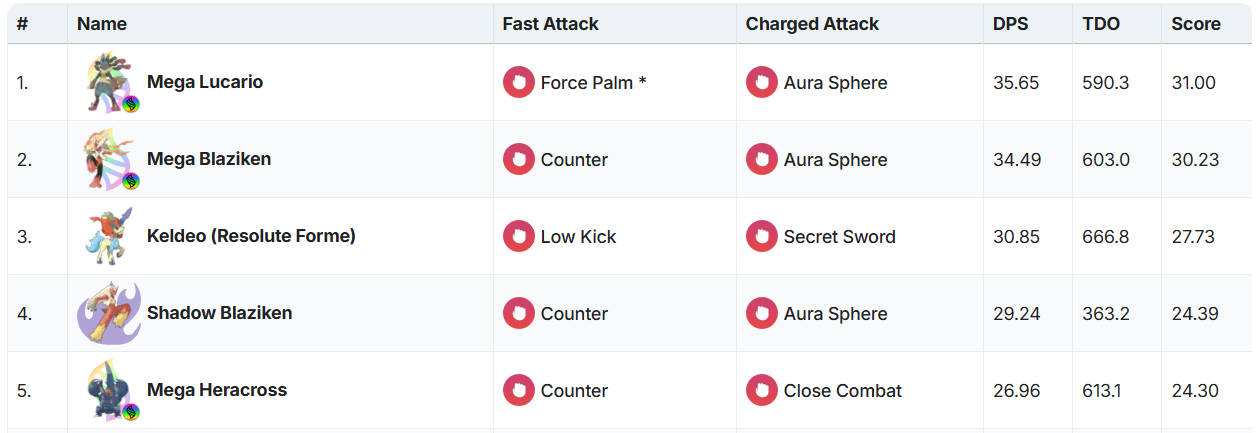Click the Mega Blaziken sprite icon
The height and width of the screenshot is (433, 1257).
tap(110, 159)
